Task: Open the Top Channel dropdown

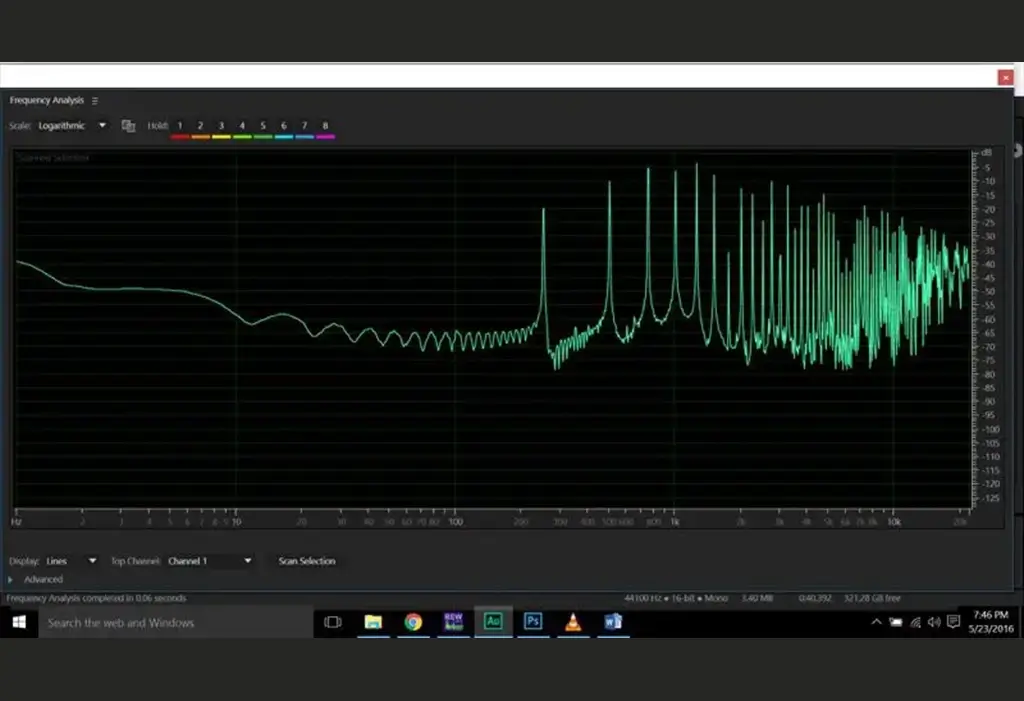Action: tap(210, 561)
